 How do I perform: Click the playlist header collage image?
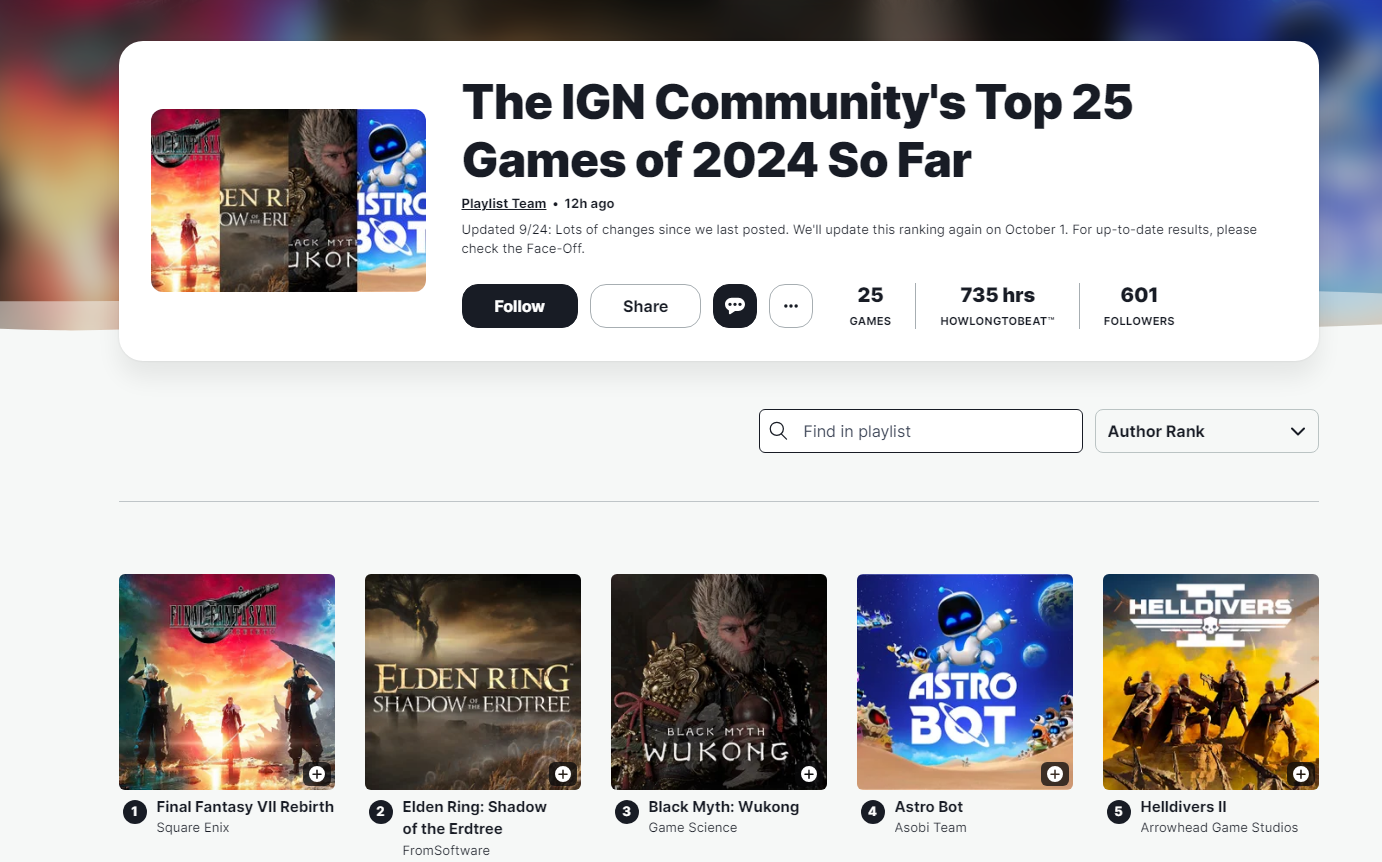[288, 200]
